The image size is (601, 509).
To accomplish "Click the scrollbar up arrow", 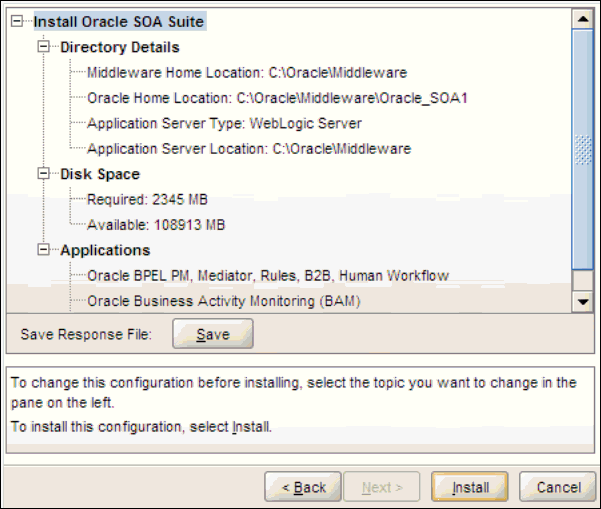I will pos(582,19).
